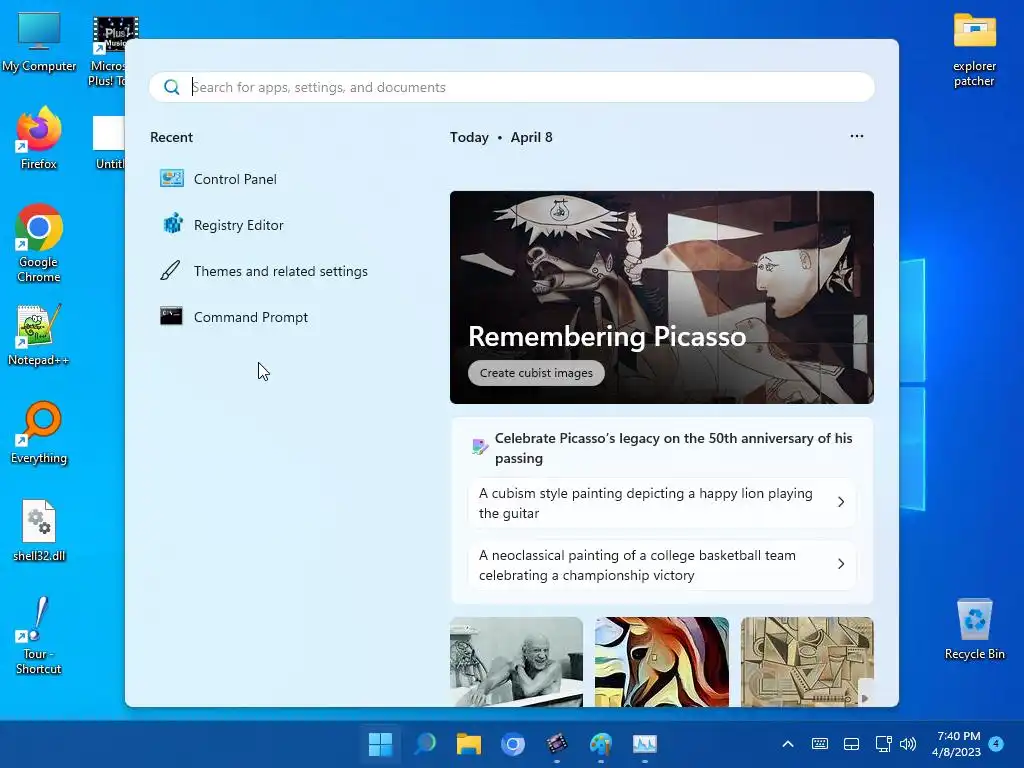Click the Recycle Bin desktop icon
1024x768 pixels.
pos(974,629)
